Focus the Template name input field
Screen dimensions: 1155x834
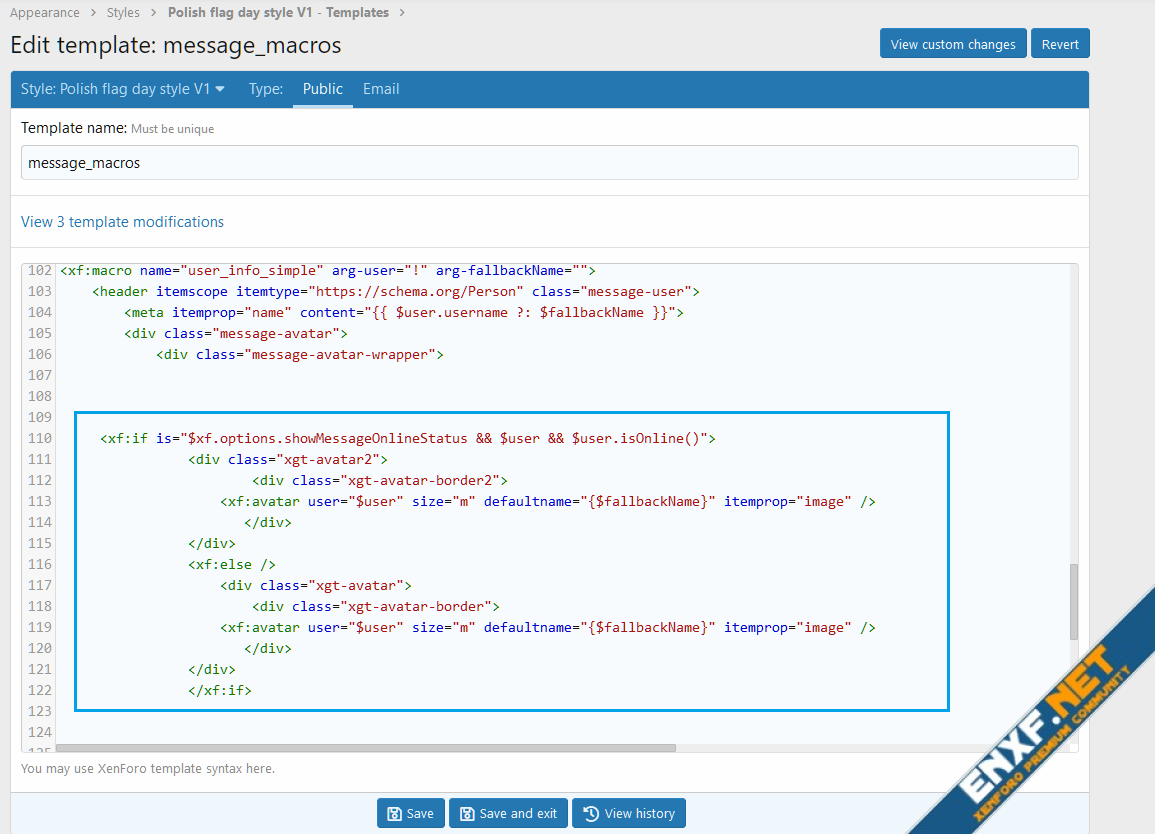(x=549, y=162)
